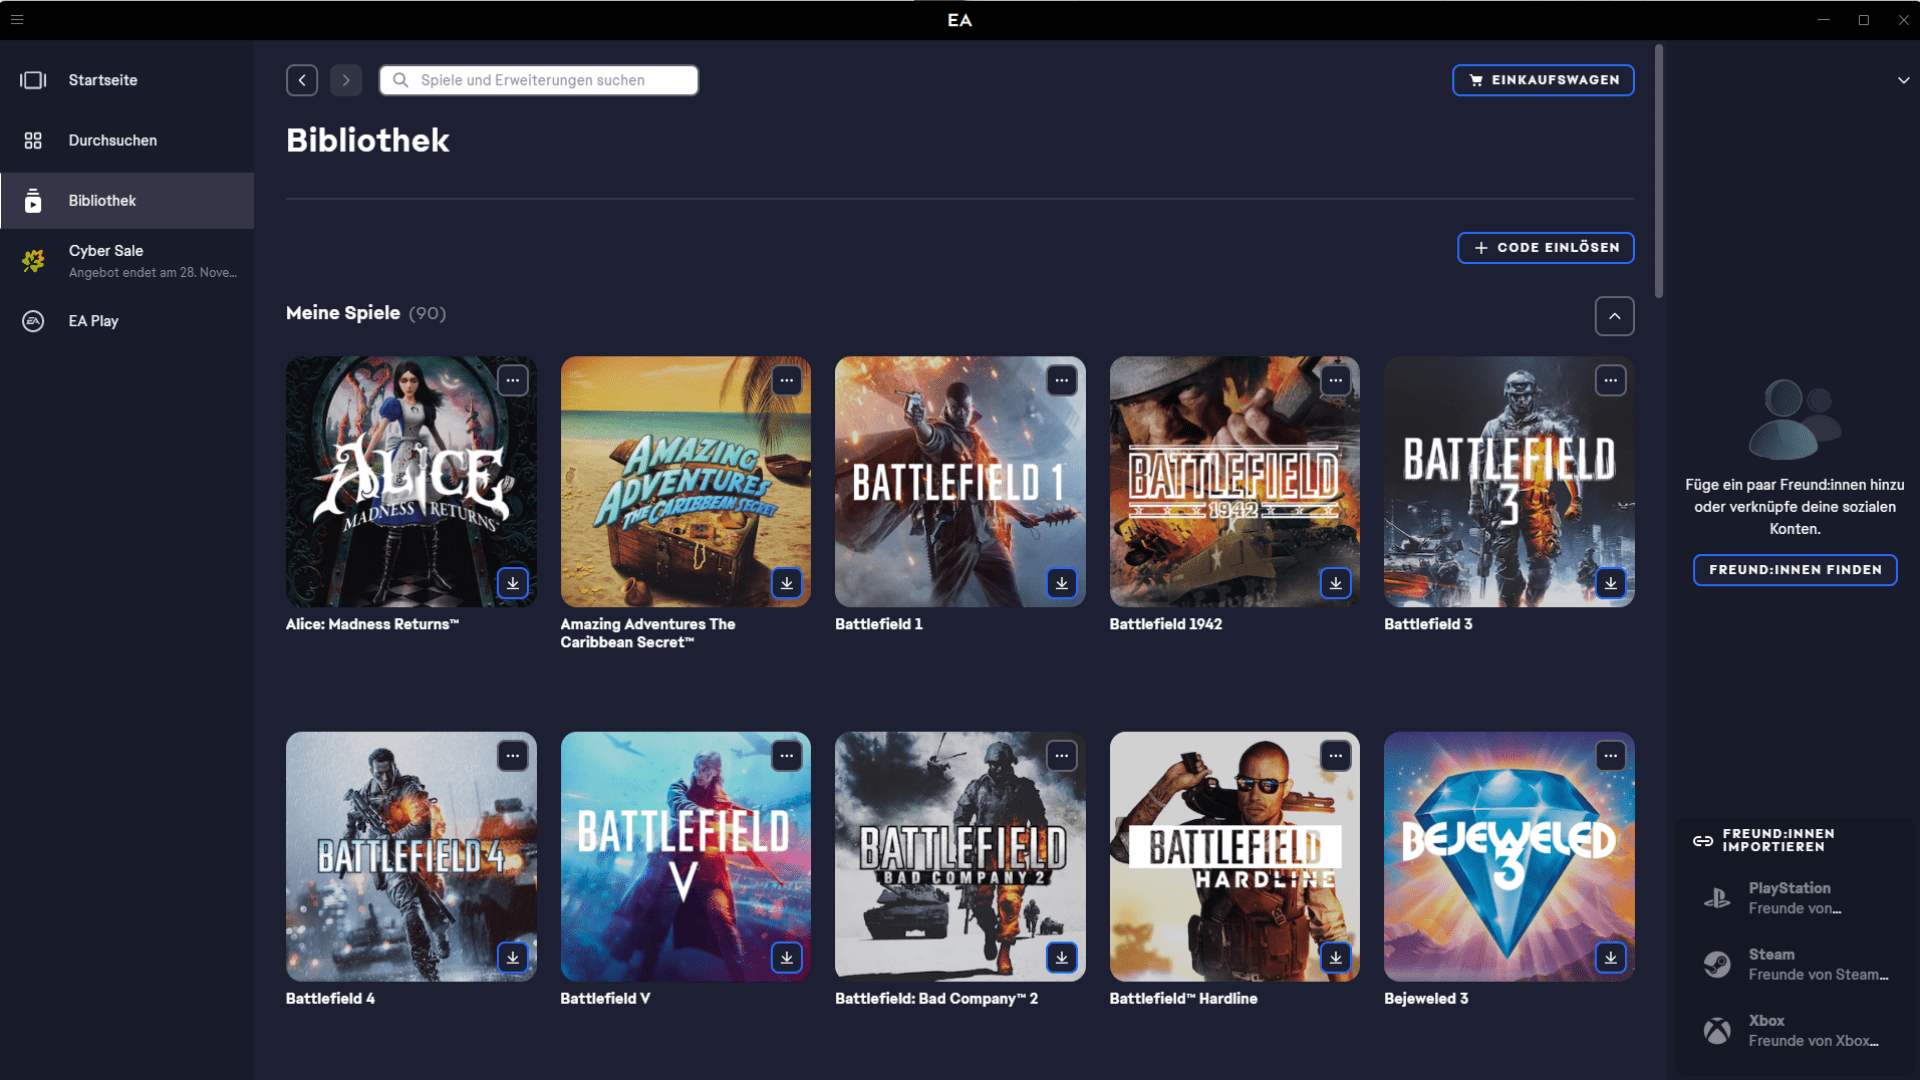This screenshot has width=1920, height=1080.
Task: Click Freund:innen finden button
Action: 1795,570
